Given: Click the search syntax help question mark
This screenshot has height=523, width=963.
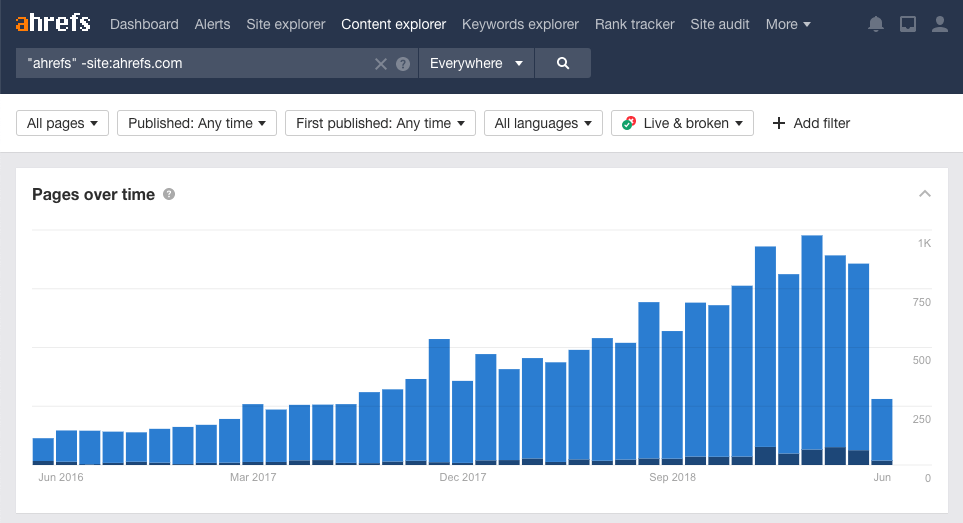Looking at the screenshot, I should click(x=403, y=64).
